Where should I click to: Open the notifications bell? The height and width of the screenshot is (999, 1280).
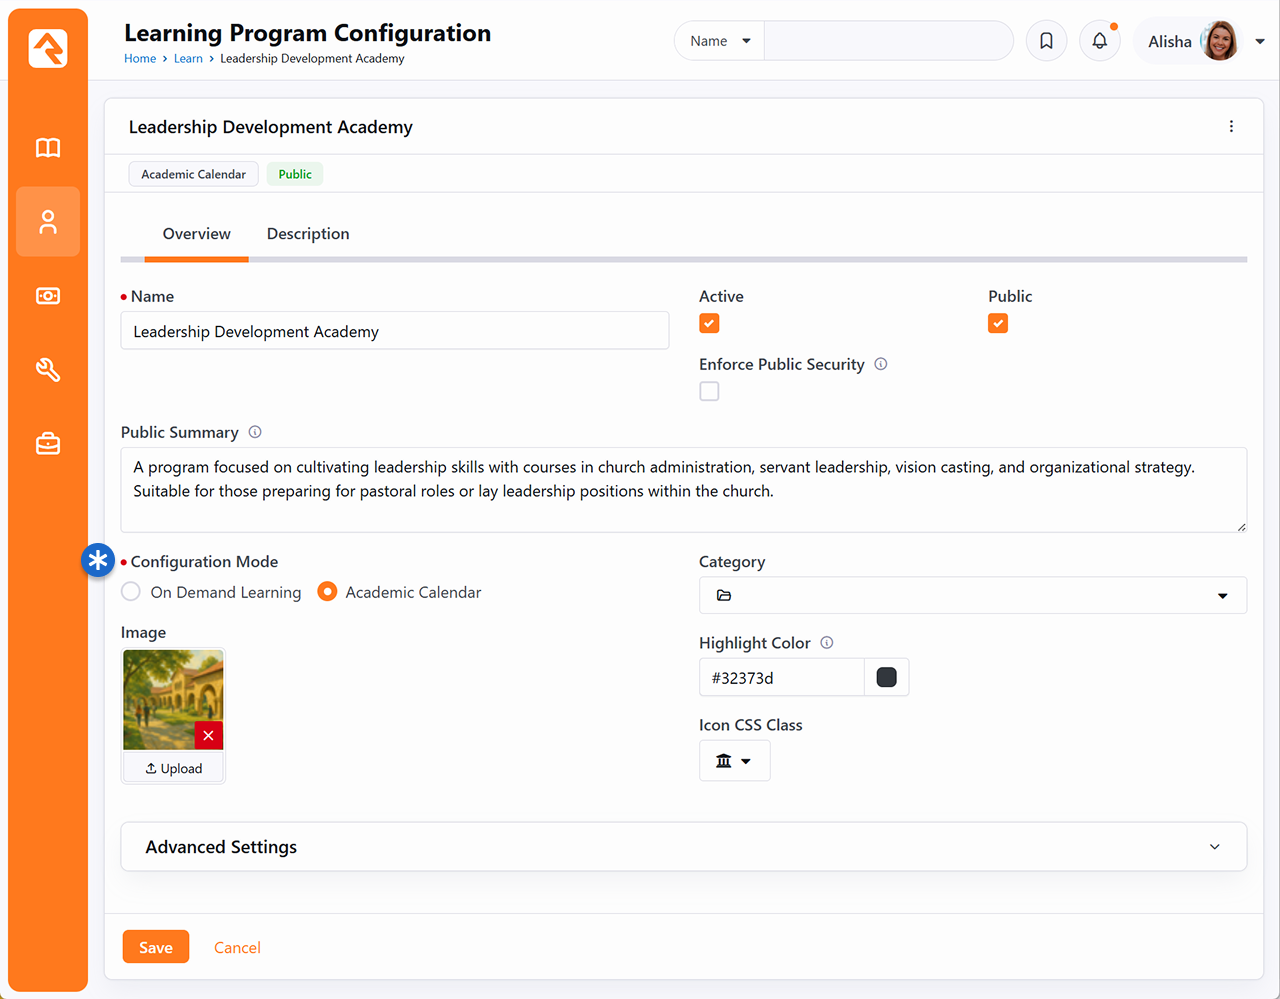pyautogui.click(x=1099, y=41)
